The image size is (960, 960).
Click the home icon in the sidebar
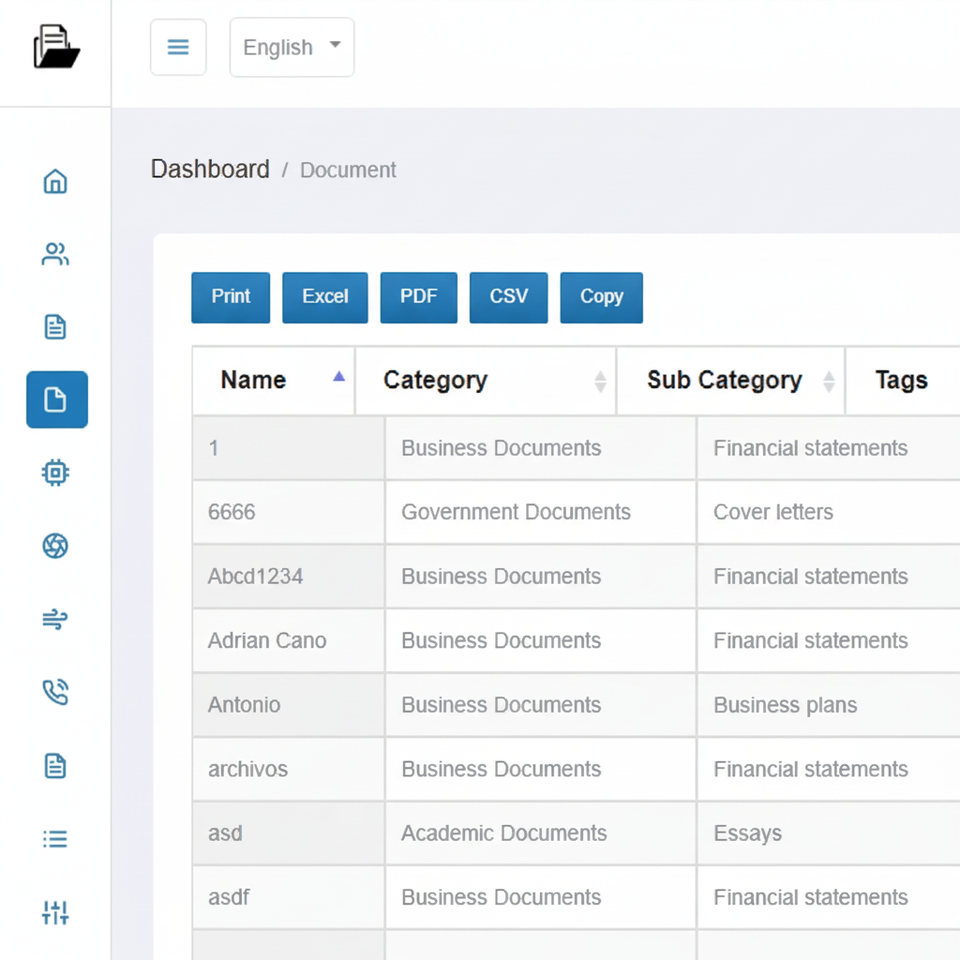[55, 182]
